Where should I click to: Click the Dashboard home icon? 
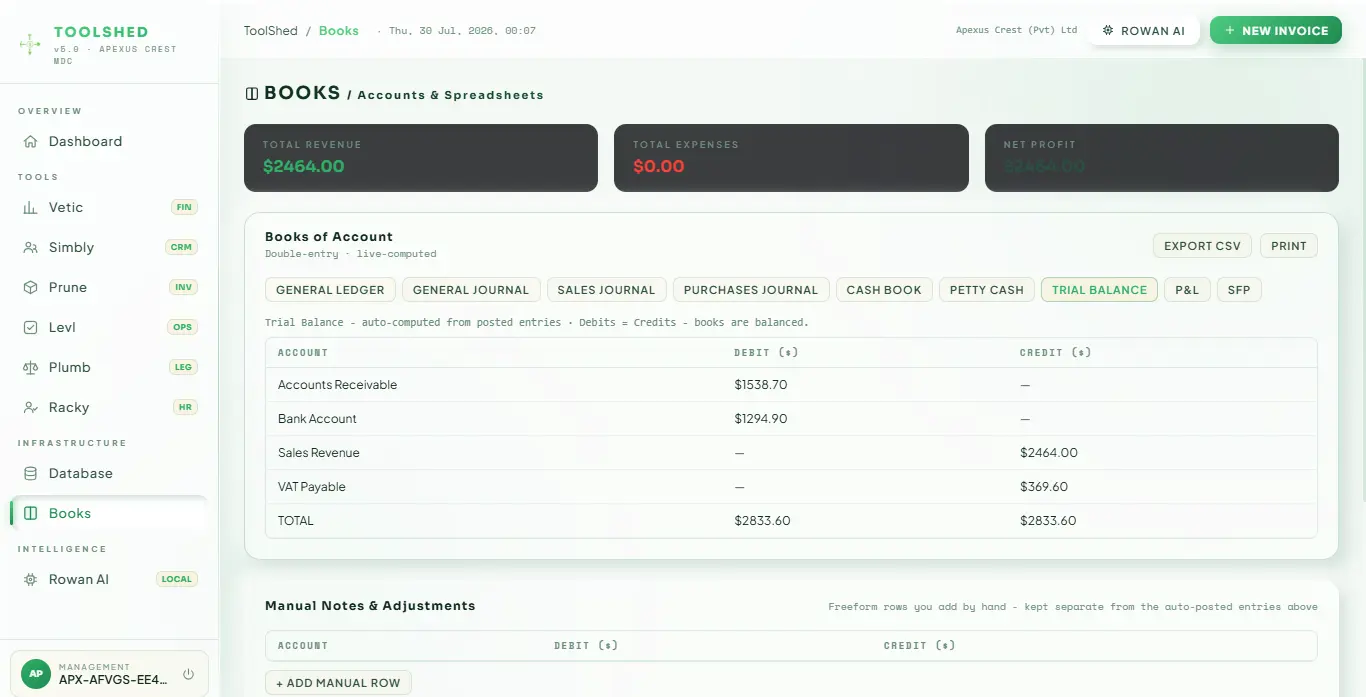click(x=30, y=142)
